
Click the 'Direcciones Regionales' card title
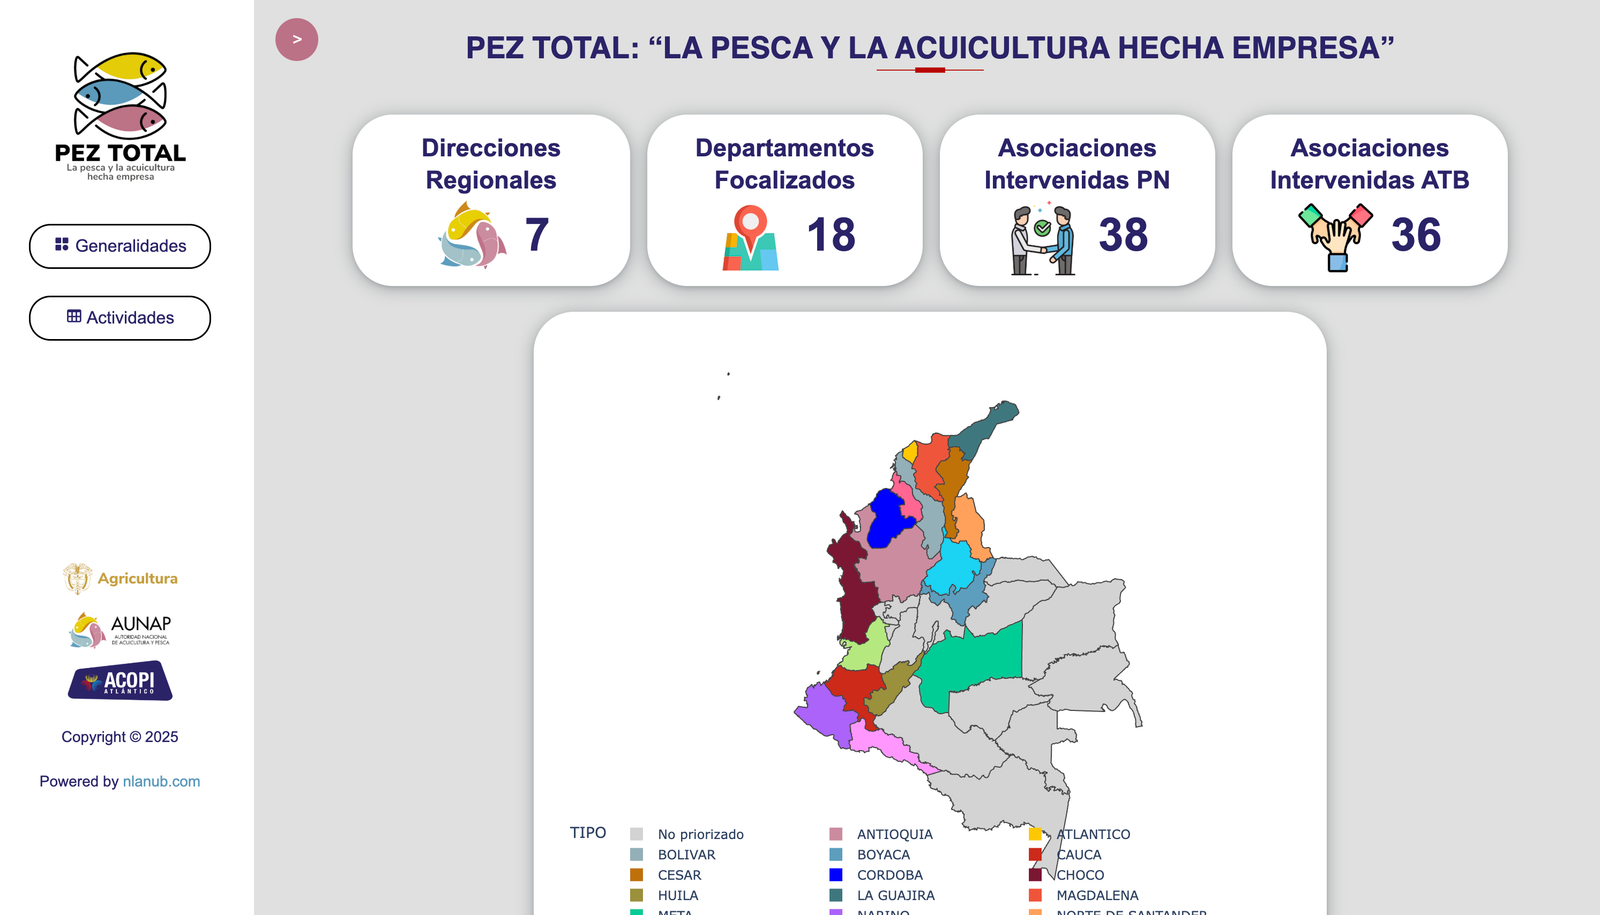(x=491, y=164)
